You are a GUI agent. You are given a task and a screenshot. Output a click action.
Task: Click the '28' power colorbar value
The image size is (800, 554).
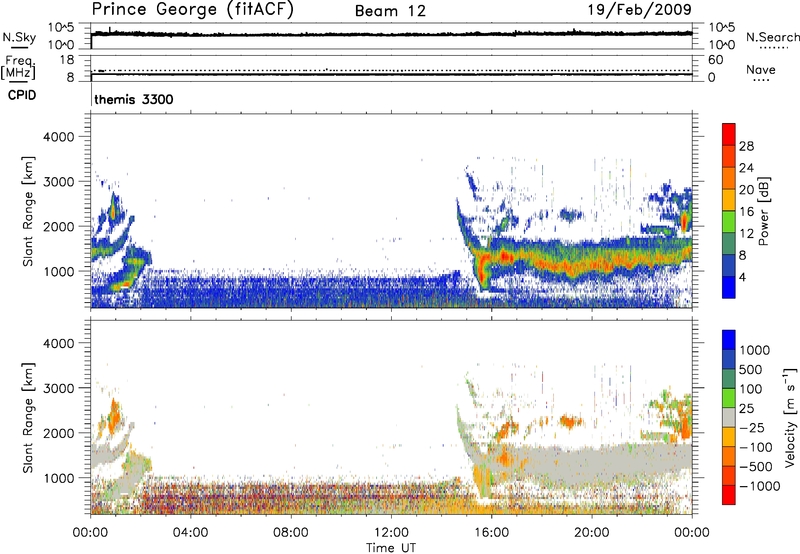tap(746, 146)
